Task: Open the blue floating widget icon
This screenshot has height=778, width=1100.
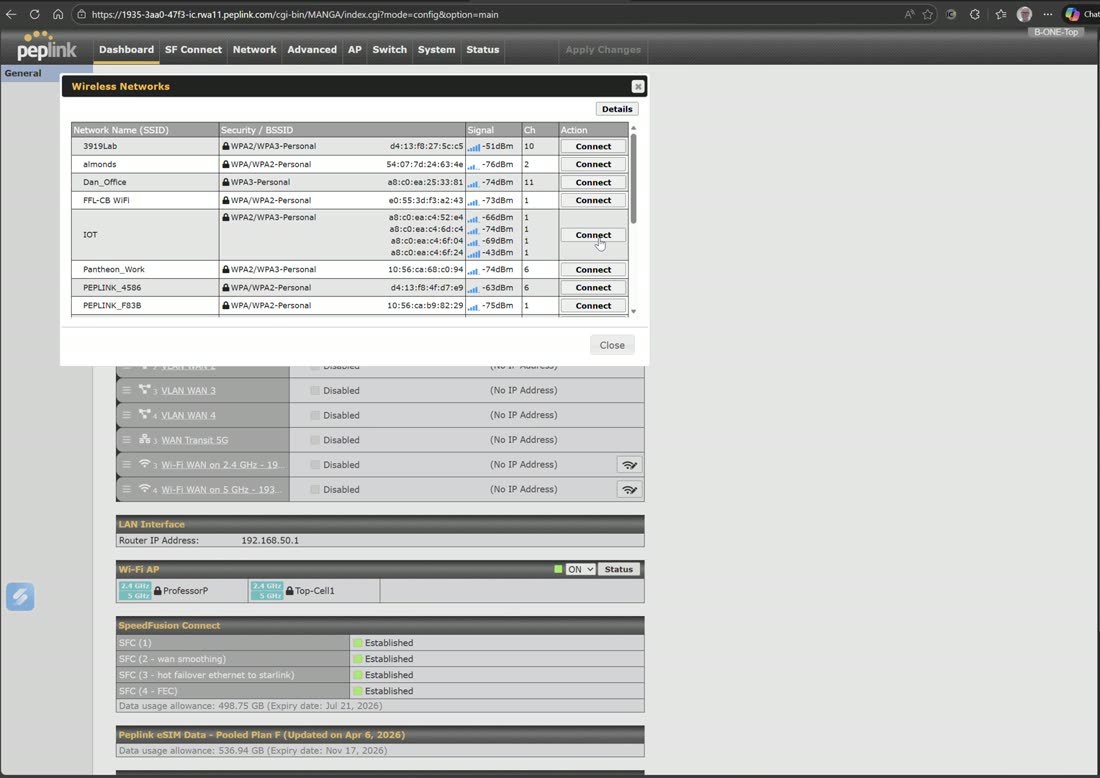Action: (x=20, y=596)
